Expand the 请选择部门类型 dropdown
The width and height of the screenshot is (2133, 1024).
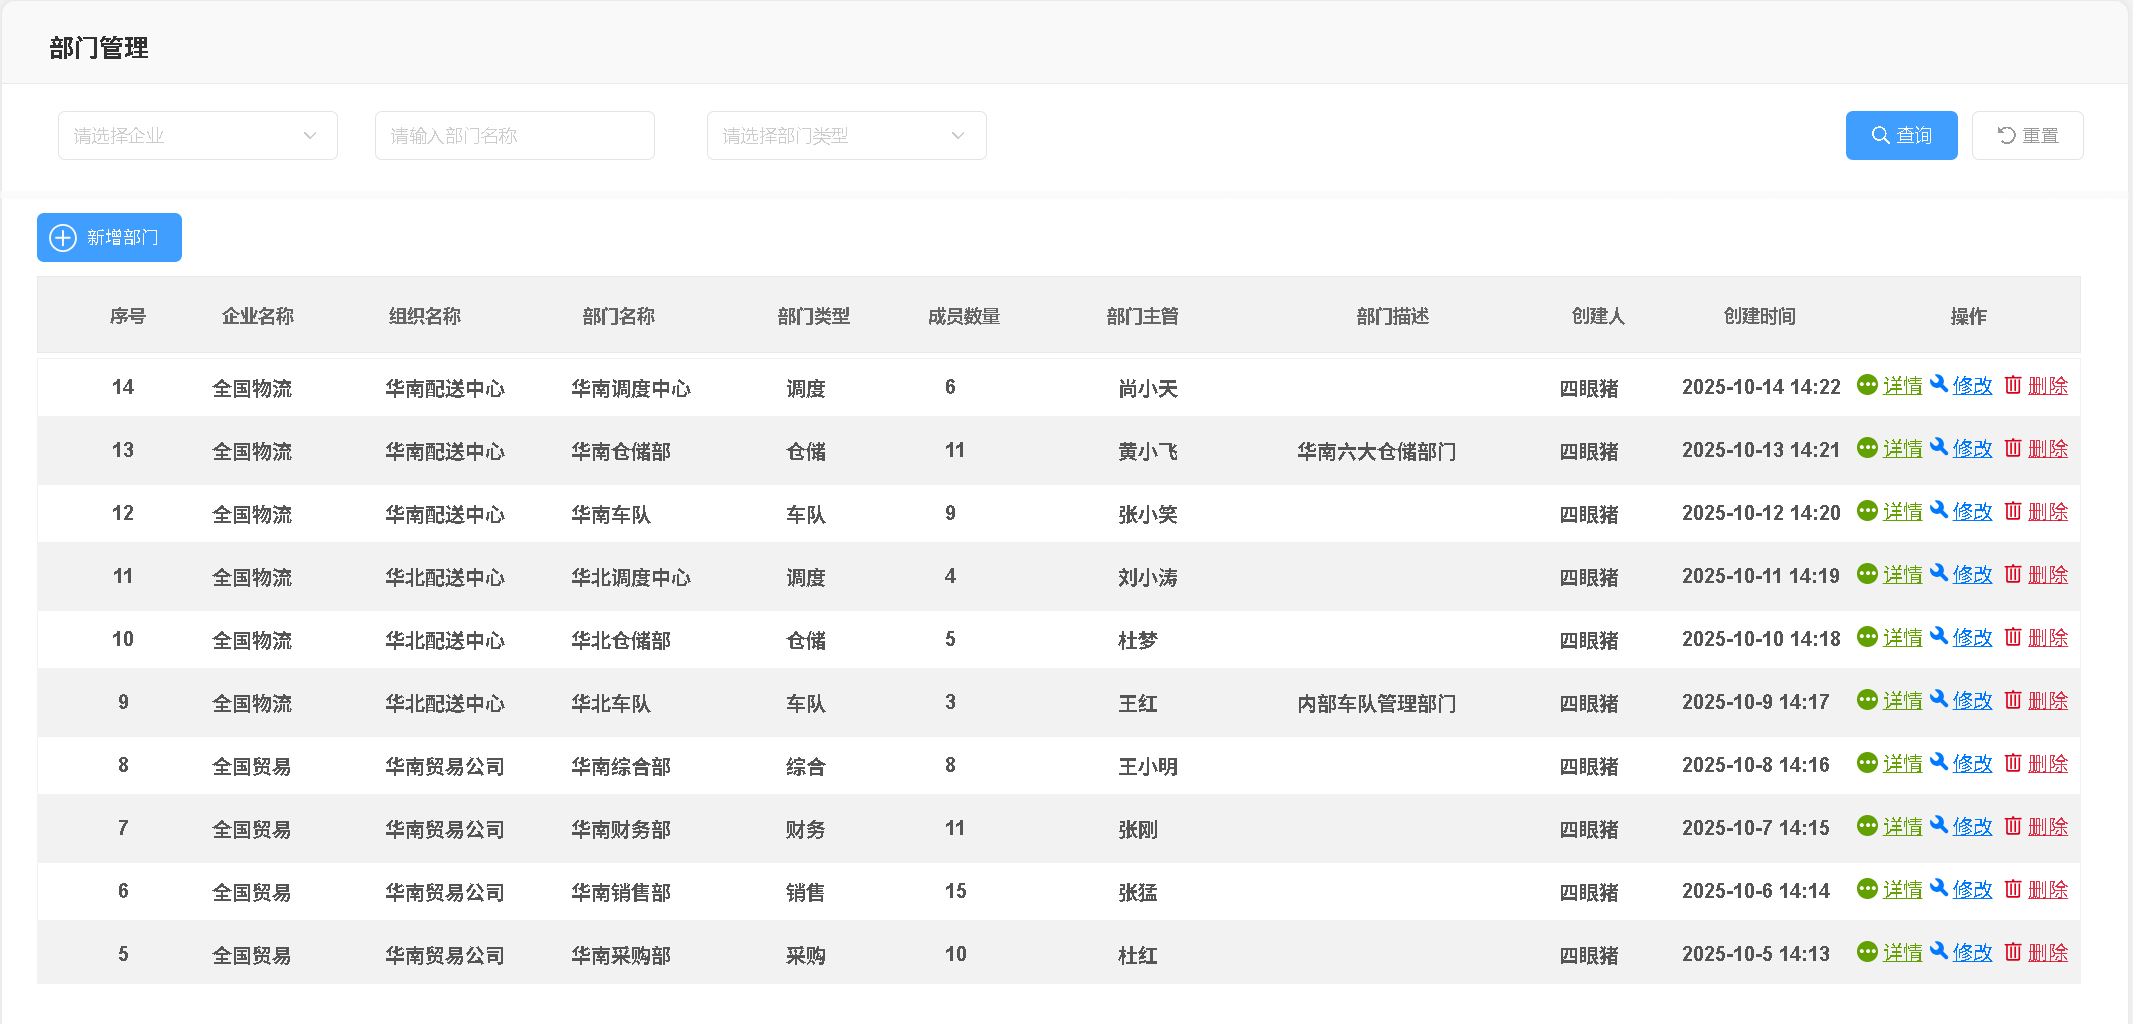[x=846, y=136]
